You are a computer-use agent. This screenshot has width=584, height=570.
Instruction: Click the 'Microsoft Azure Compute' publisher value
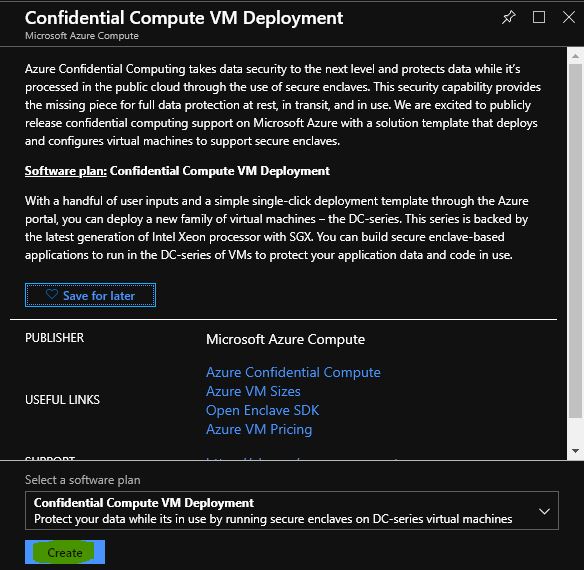click(x=285, y=339)
